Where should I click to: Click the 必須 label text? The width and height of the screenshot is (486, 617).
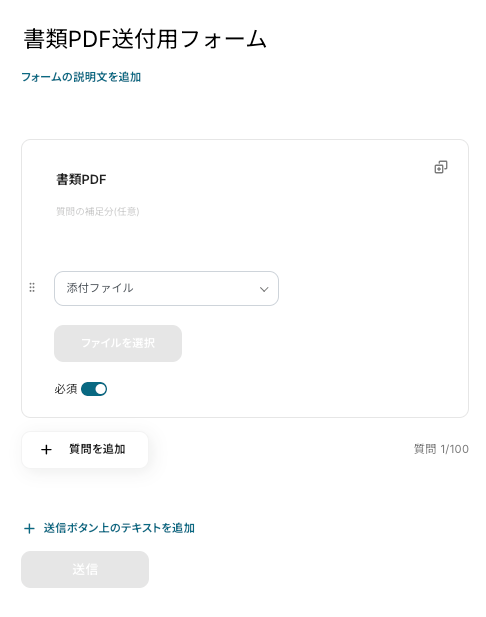coord(66,389)
